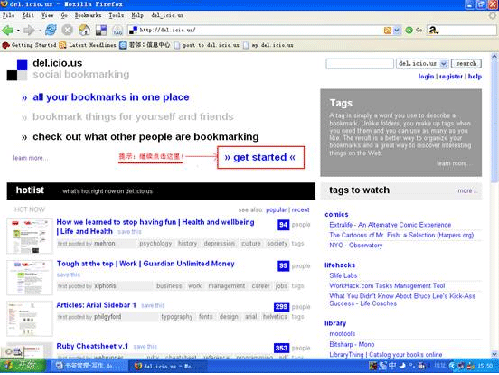499x375 pixels.
Task: Click the RSS feed icon in address bar
Action: tap(387, 30)
